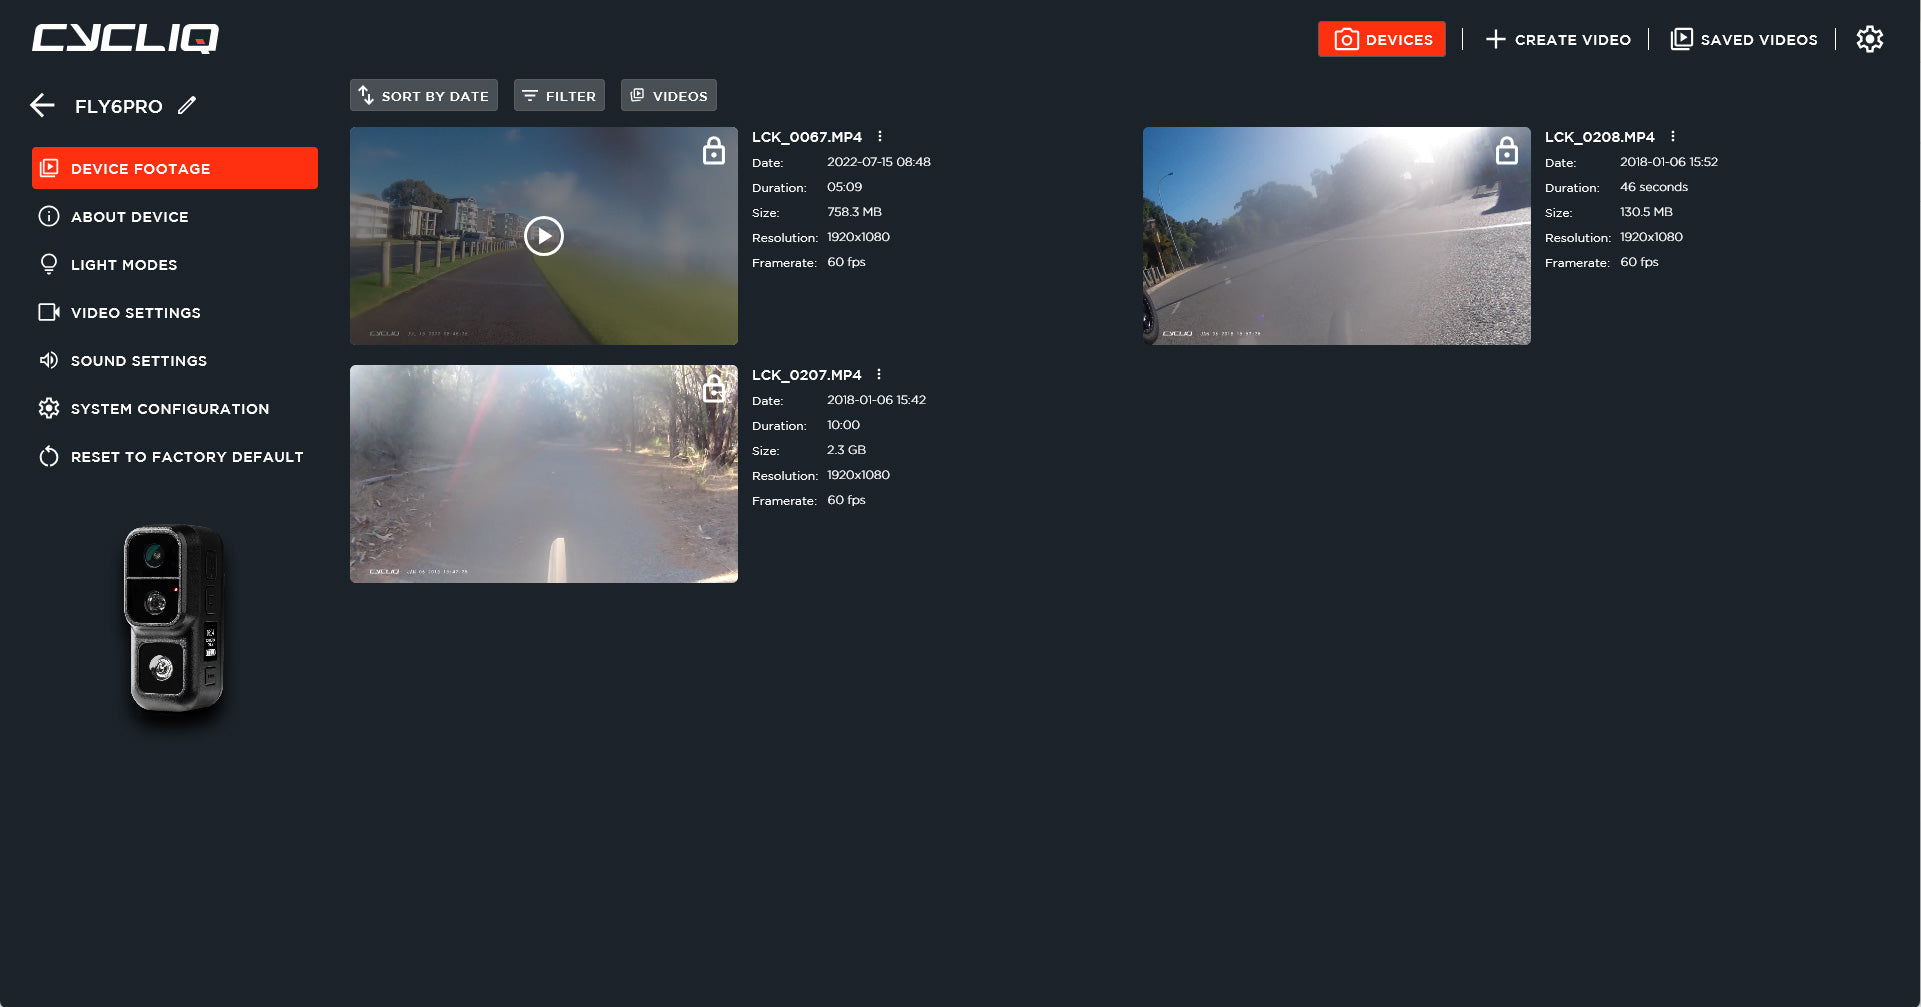Viewport: 1921px width, 1007px height.
Task: Open the Filter options
Action: (x=559, y=96)
